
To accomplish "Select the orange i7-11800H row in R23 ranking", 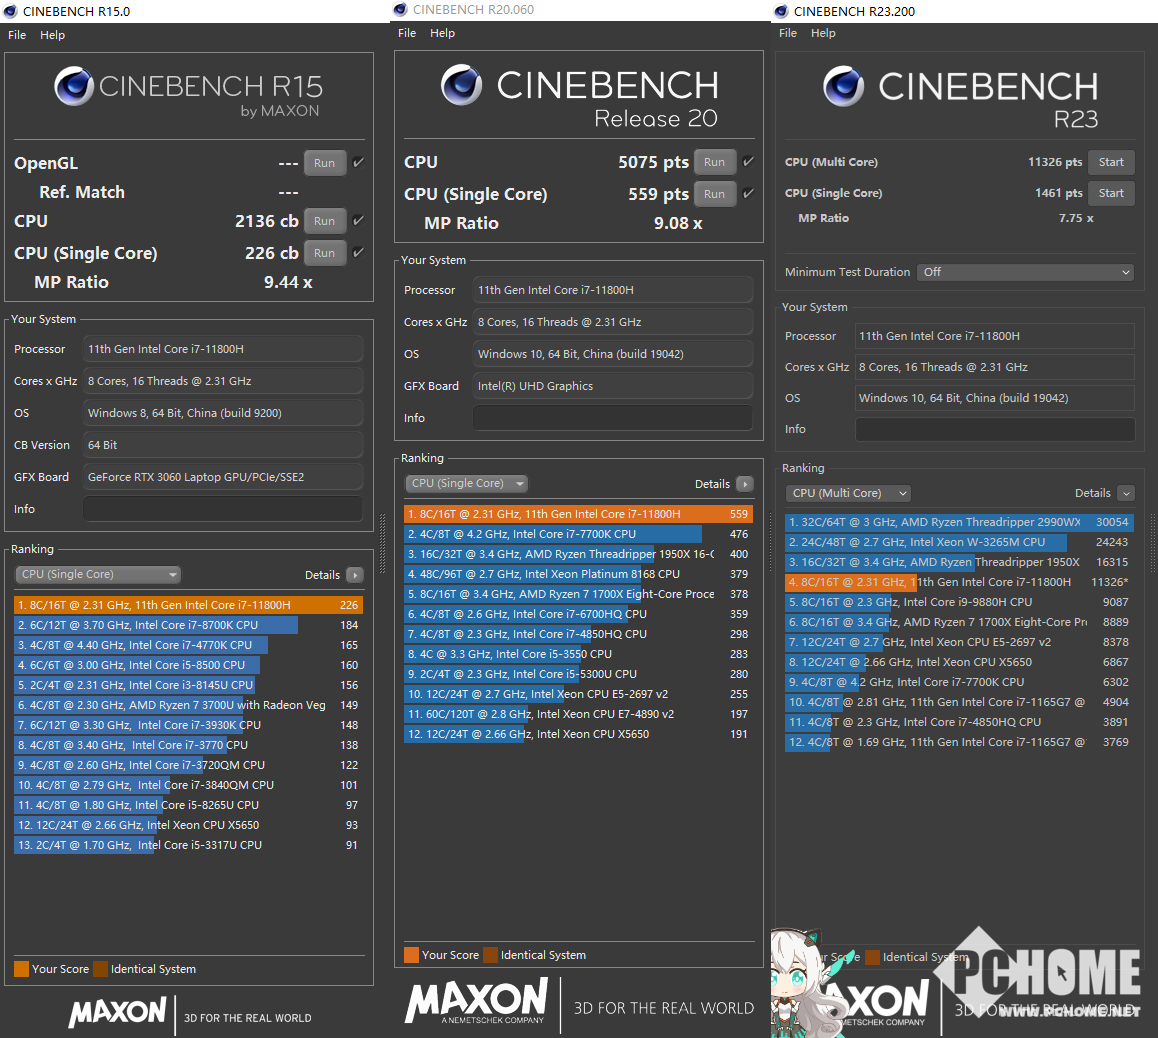I will click(959, 582).
